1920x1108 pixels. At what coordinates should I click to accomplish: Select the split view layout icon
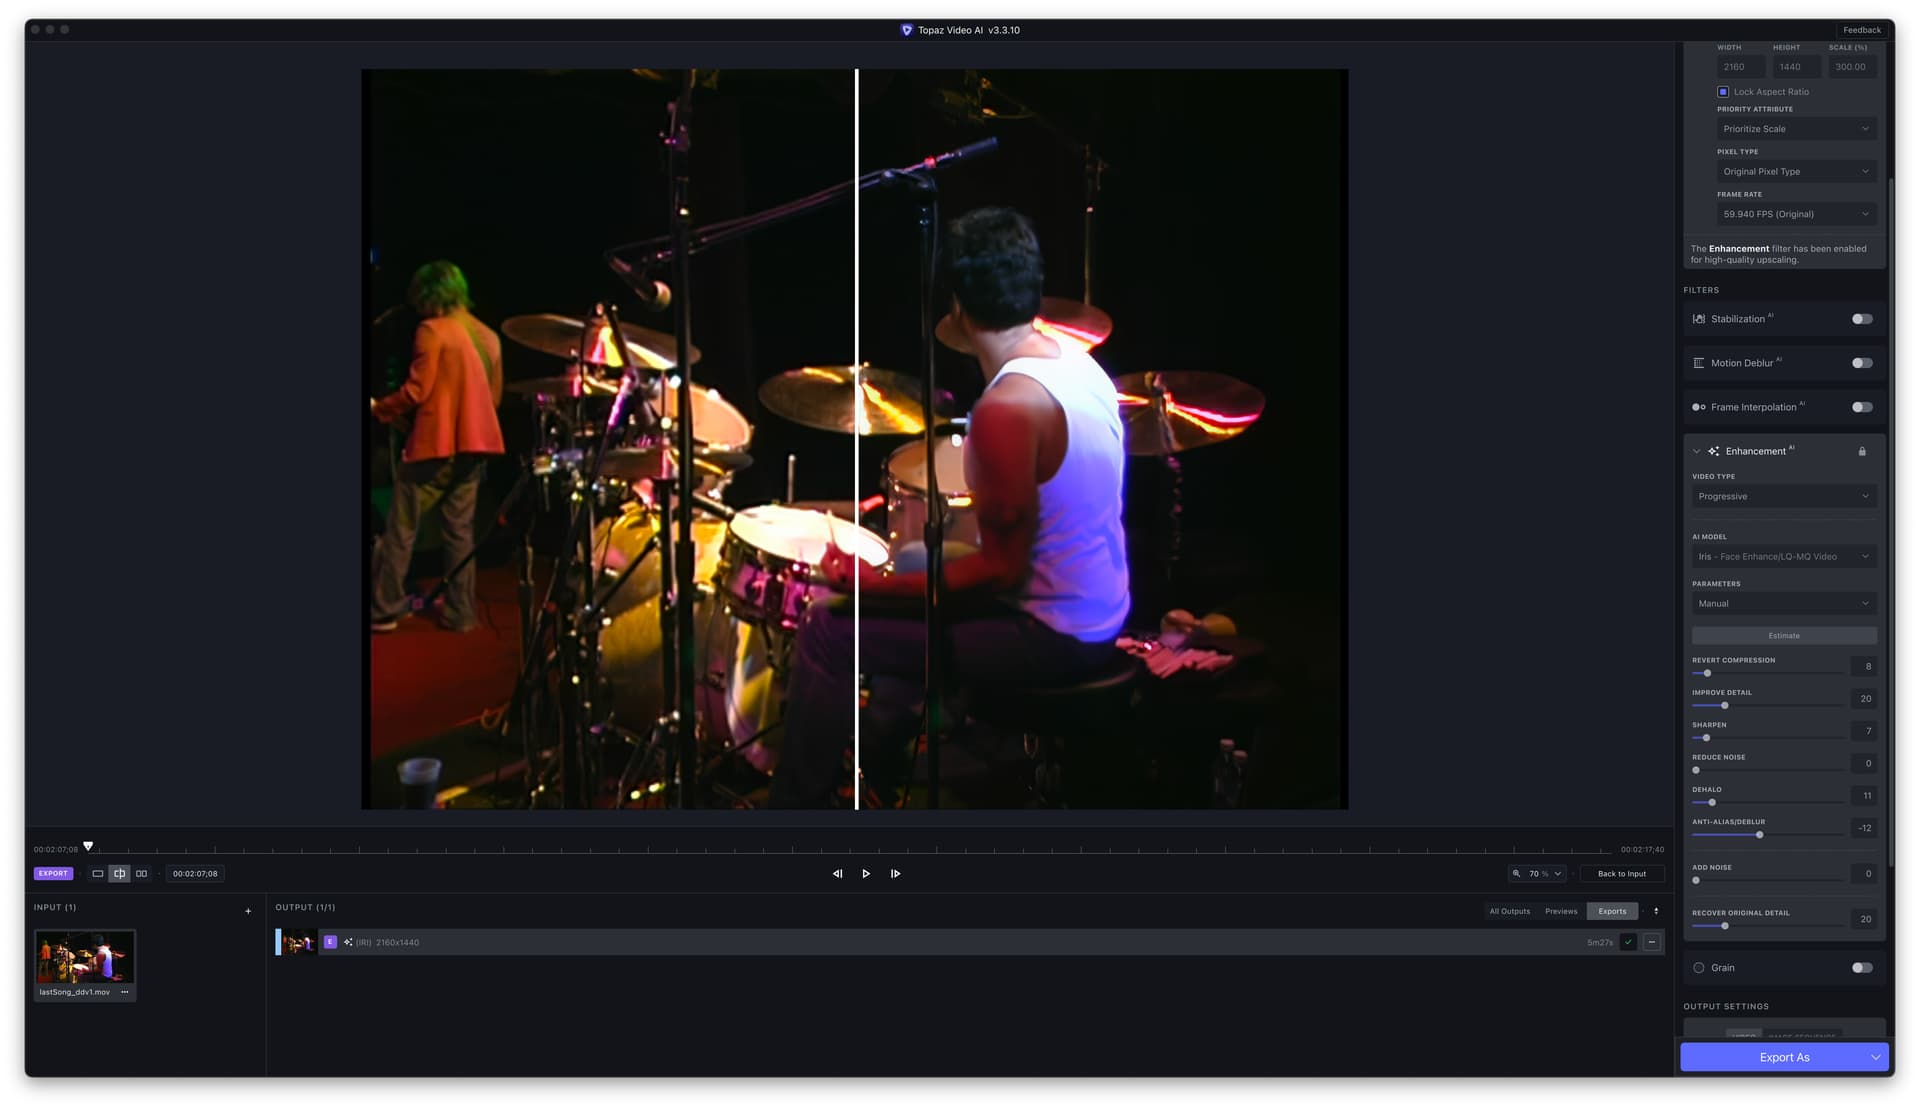click(x=120, y=874)
